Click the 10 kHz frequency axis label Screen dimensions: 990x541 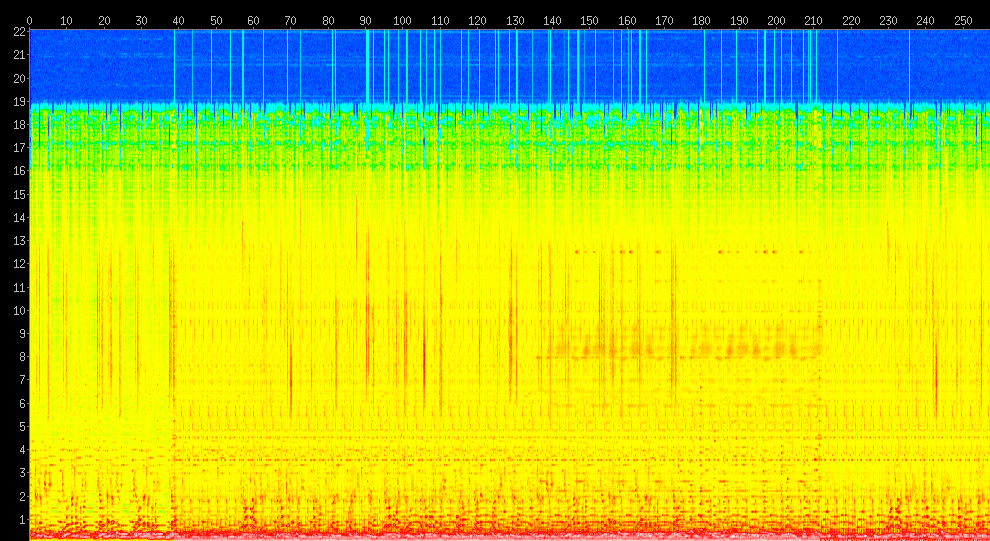tap(18, 311)
